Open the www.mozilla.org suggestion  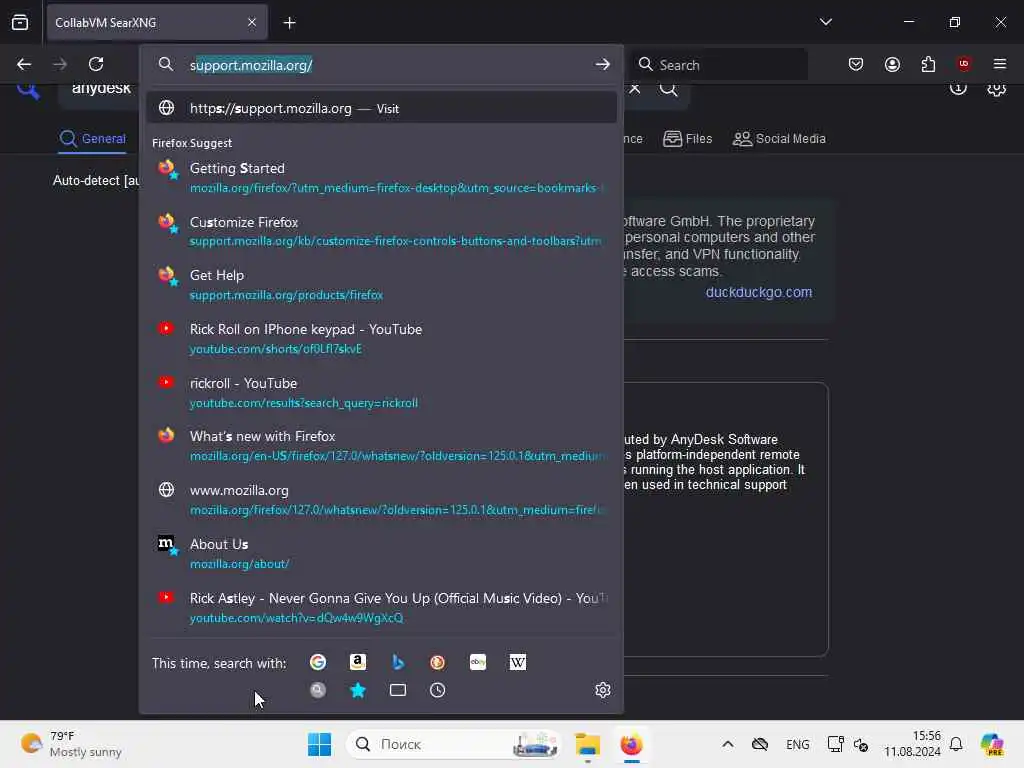click(381, 500)
